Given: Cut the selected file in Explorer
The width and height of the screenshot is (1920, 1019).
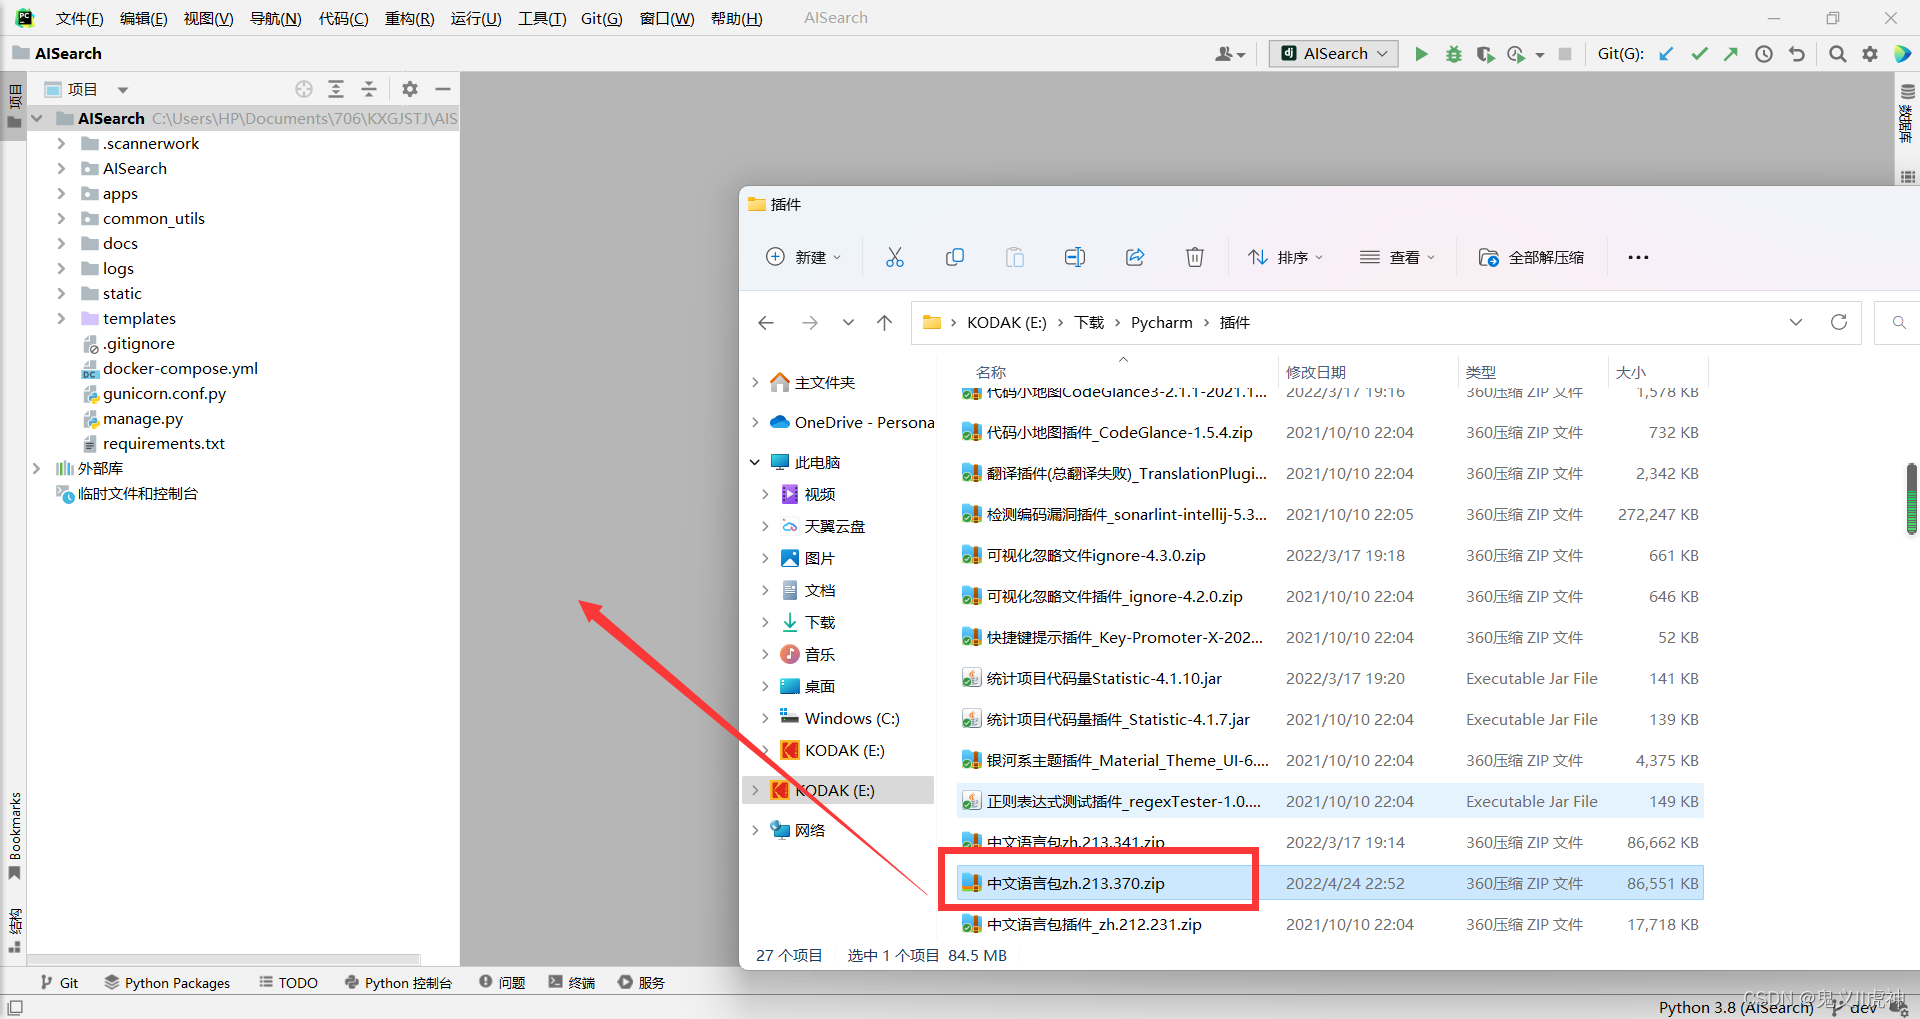Looking at the screenshot, I should (894, 257).
